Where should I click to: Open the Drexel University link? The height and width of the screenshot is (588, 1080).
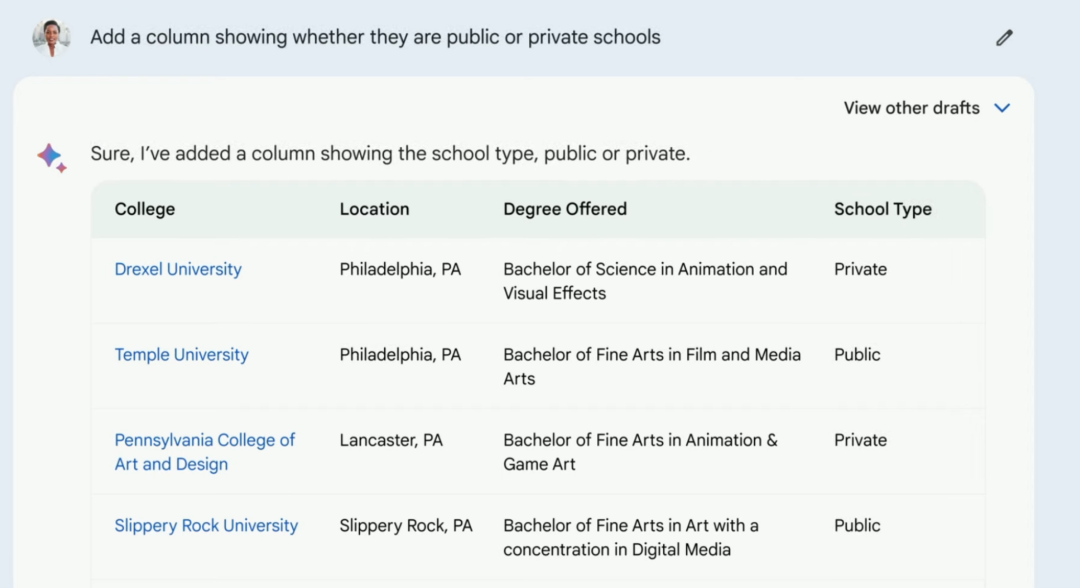pyautogui.click(x=178, y=269)
